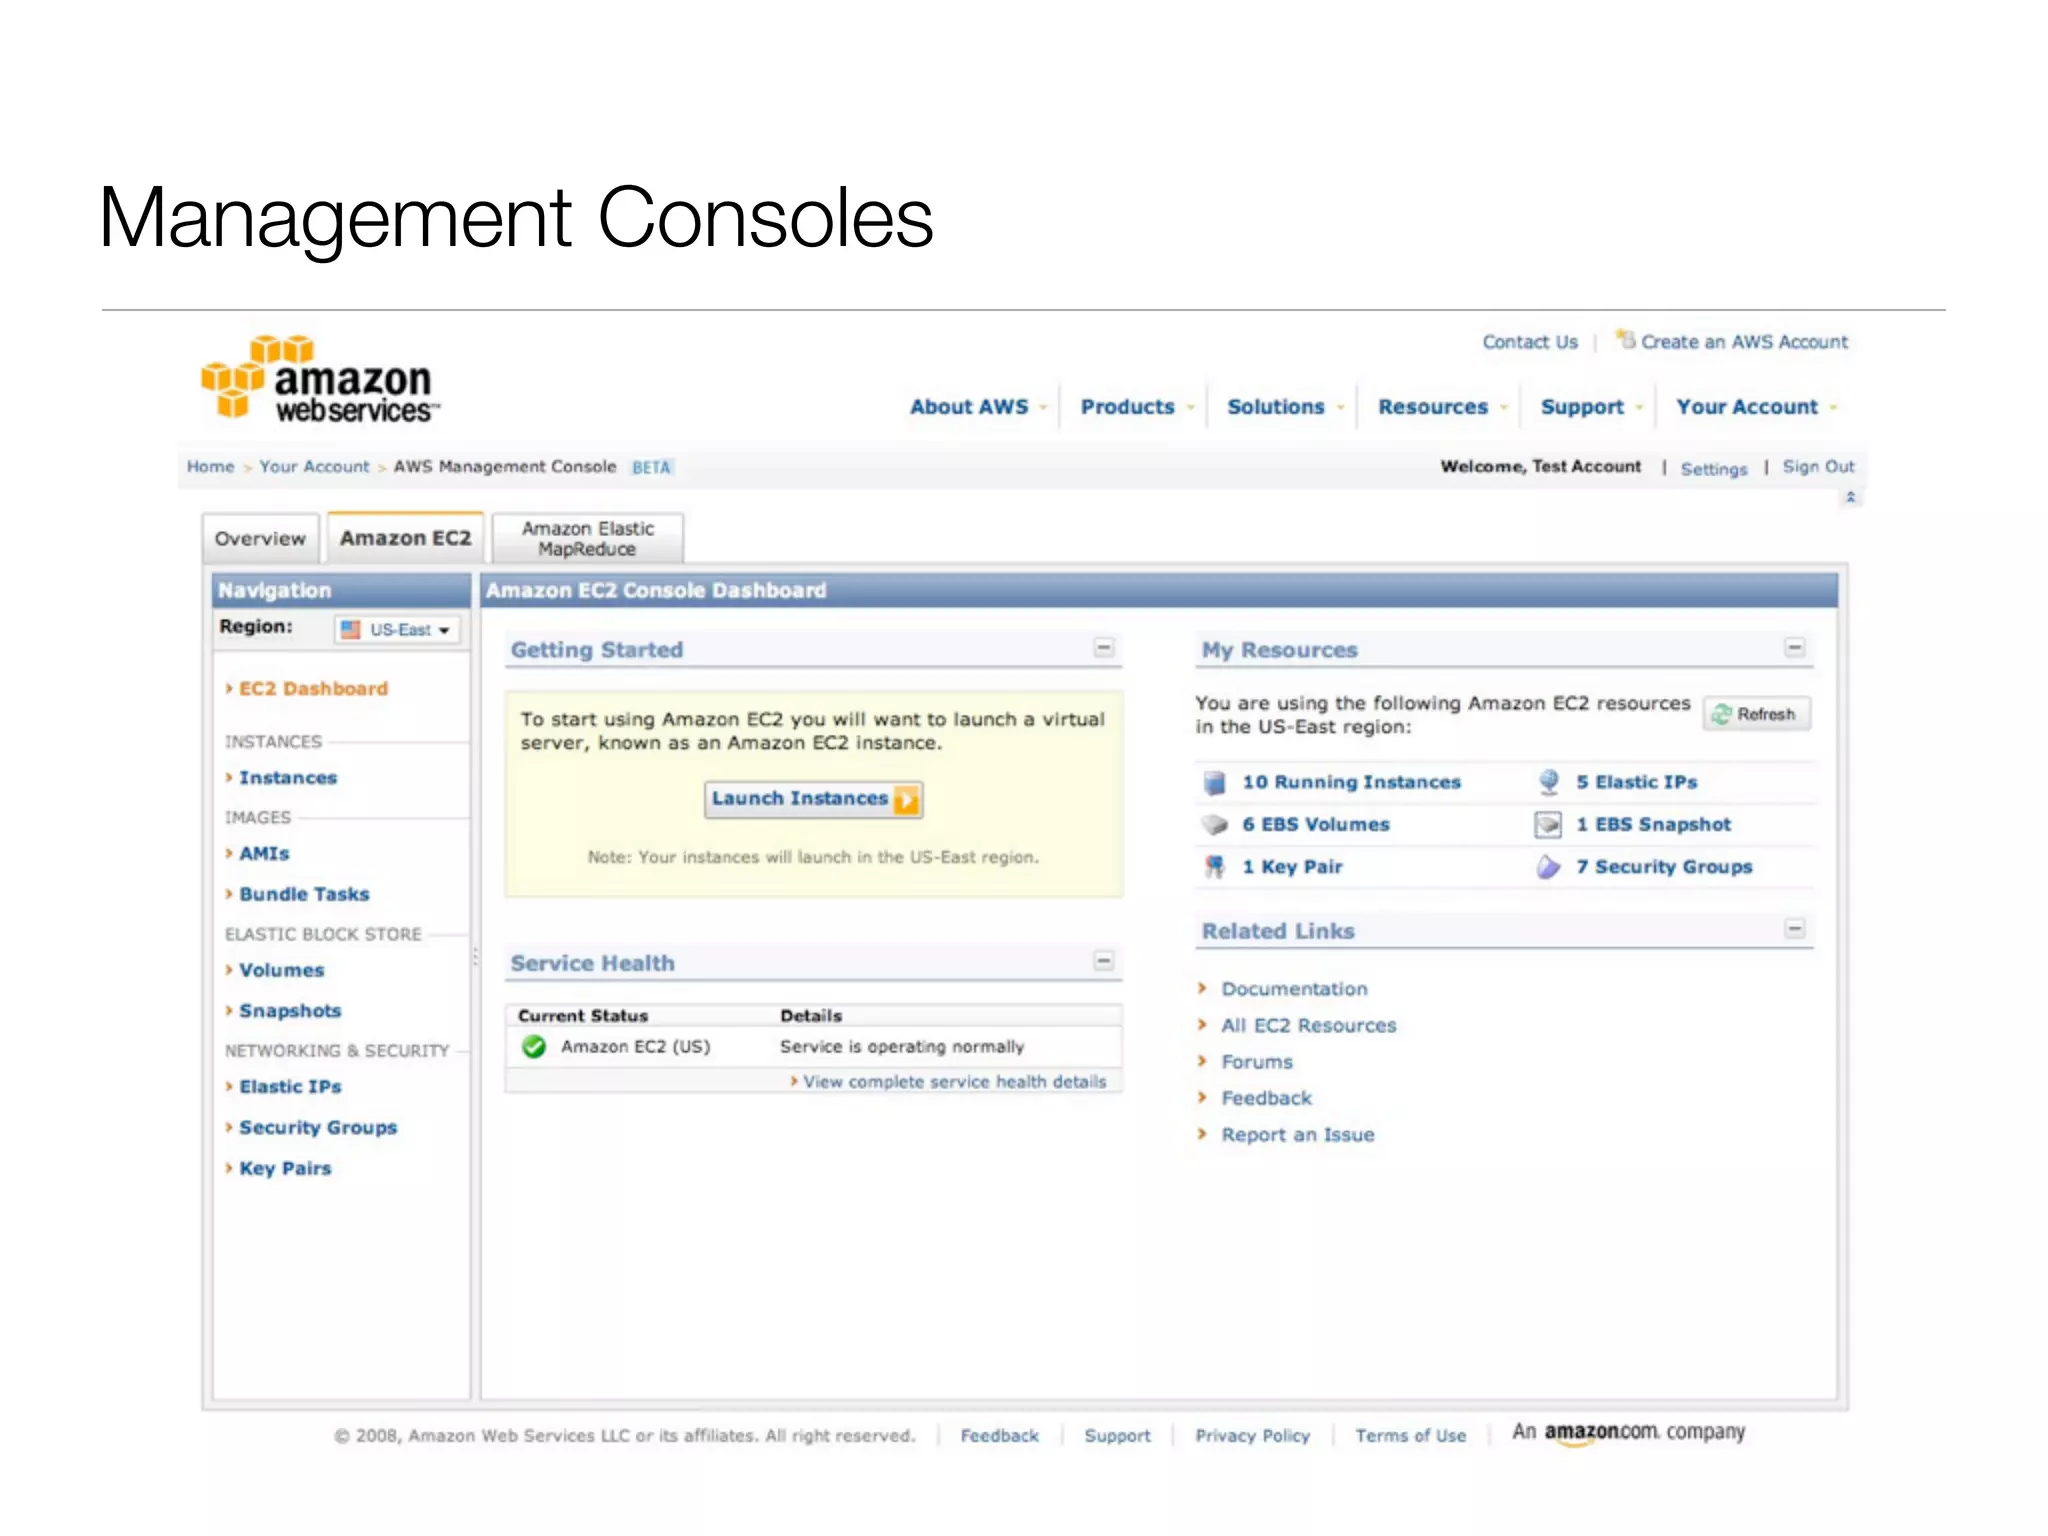Click the Create an AWS Account link
Viewport: 2048px width, 1536px height.
[1744, 342]
